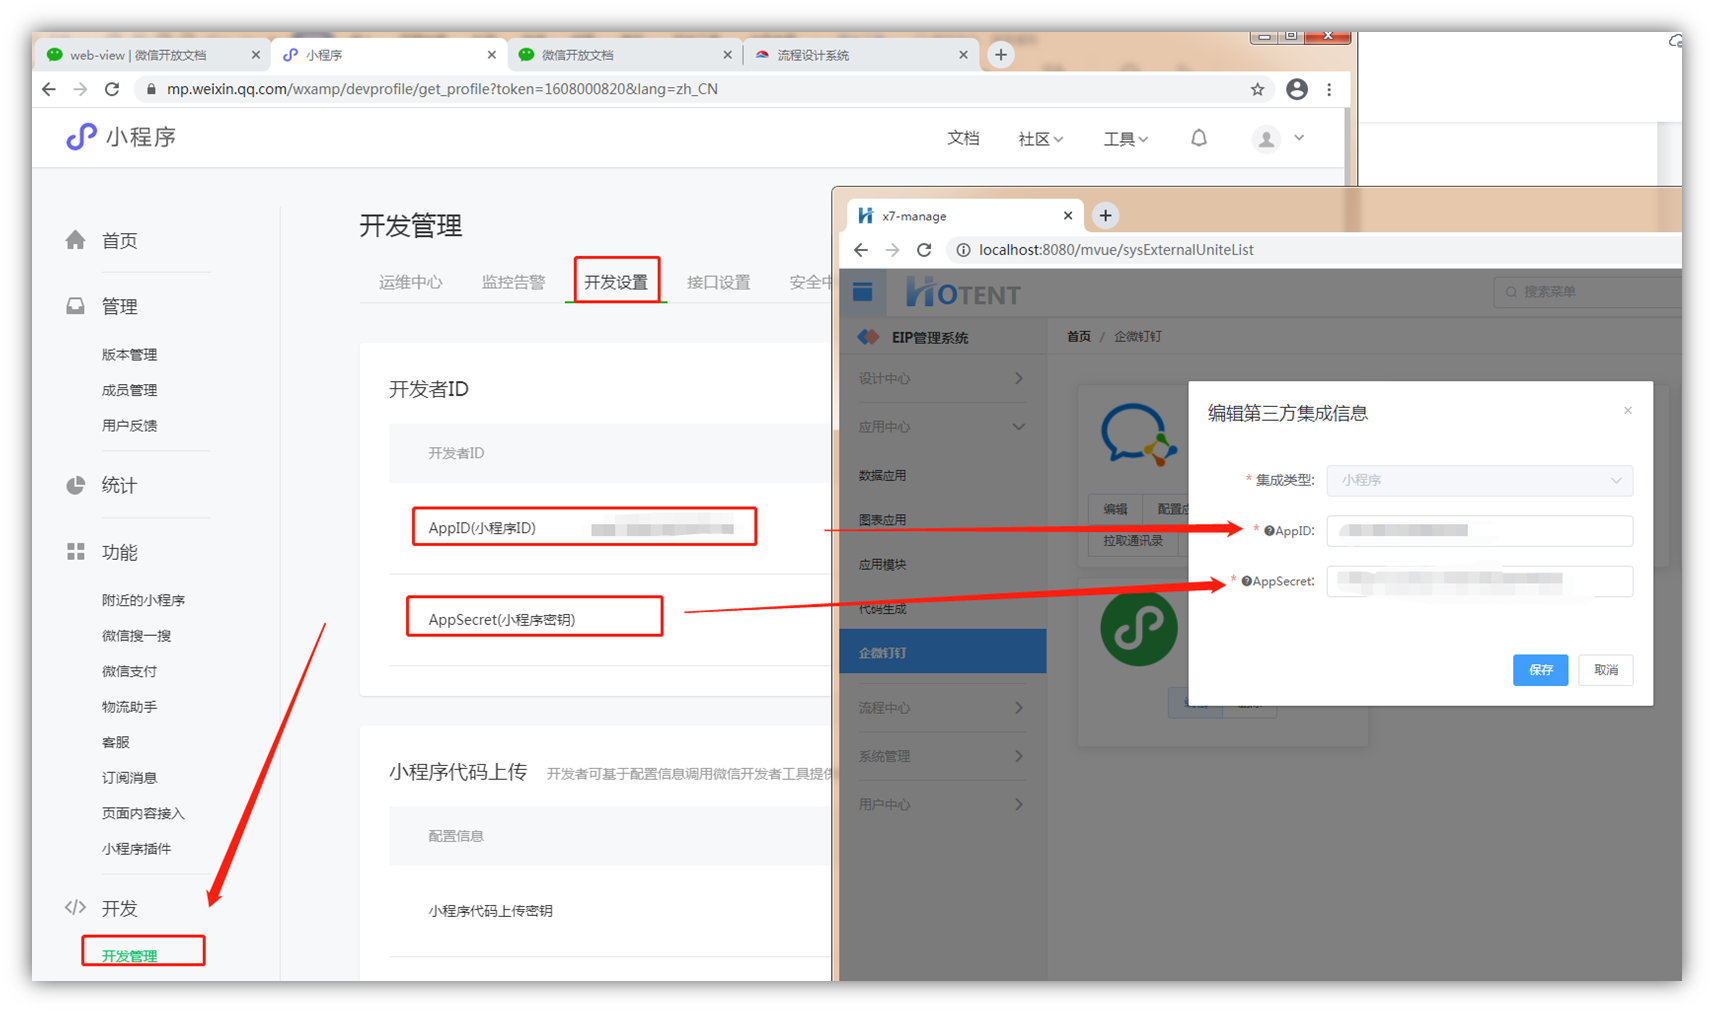Click the 小程序 logo icon
The image size is (1714, 1013).
(81, 137)
